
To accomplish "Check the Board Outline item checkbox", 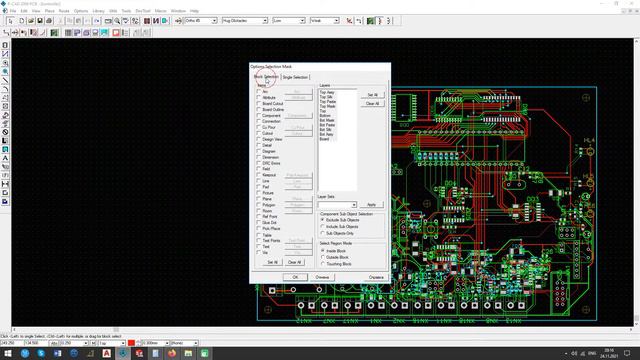I will (x=258, y=109).
